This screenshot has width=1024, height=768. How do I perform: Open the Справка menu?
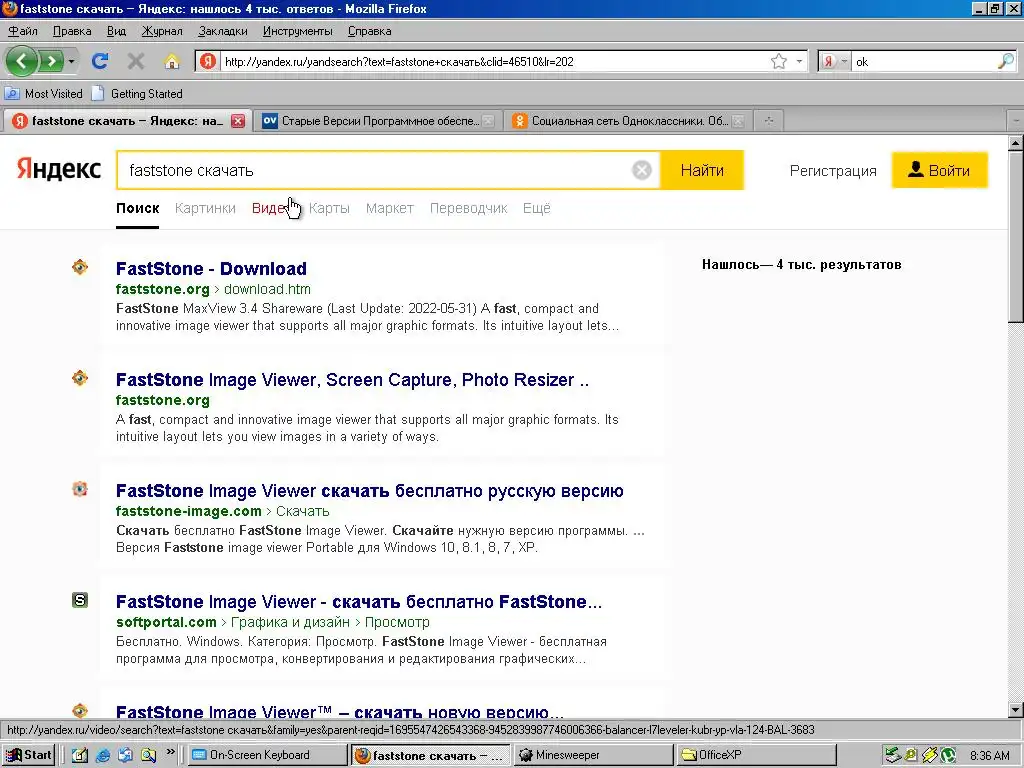pos(369,31)
